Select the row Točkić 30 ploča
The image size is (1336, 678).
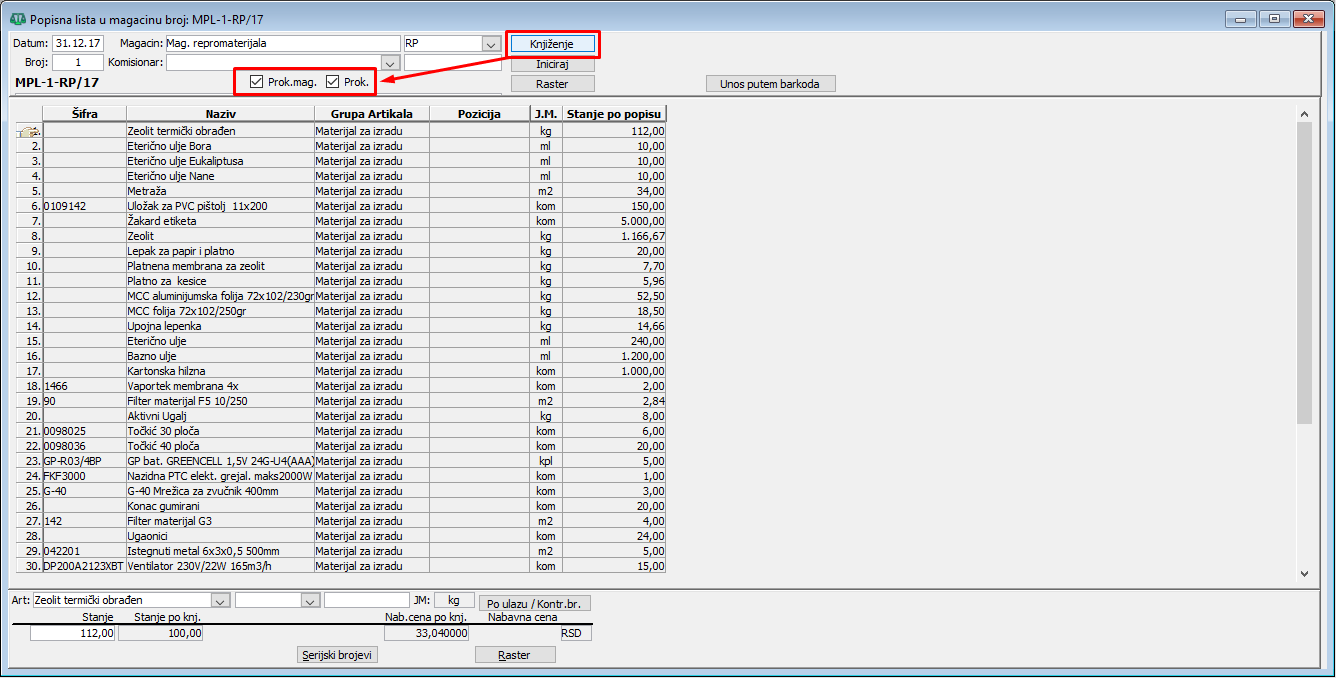click(x=342, y=431)
